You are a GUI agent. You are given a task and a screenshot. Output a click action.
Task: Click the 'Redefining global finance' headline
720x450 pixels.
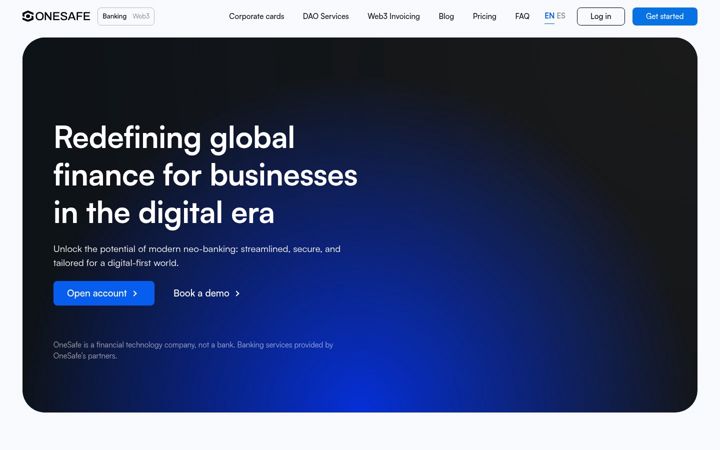coord(205,175)
